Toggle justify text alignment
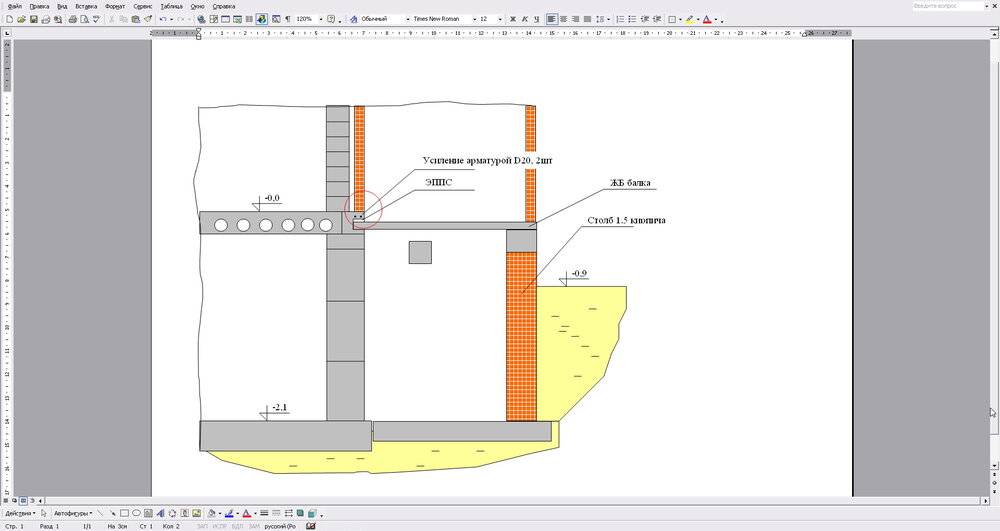 coord(586,19)
